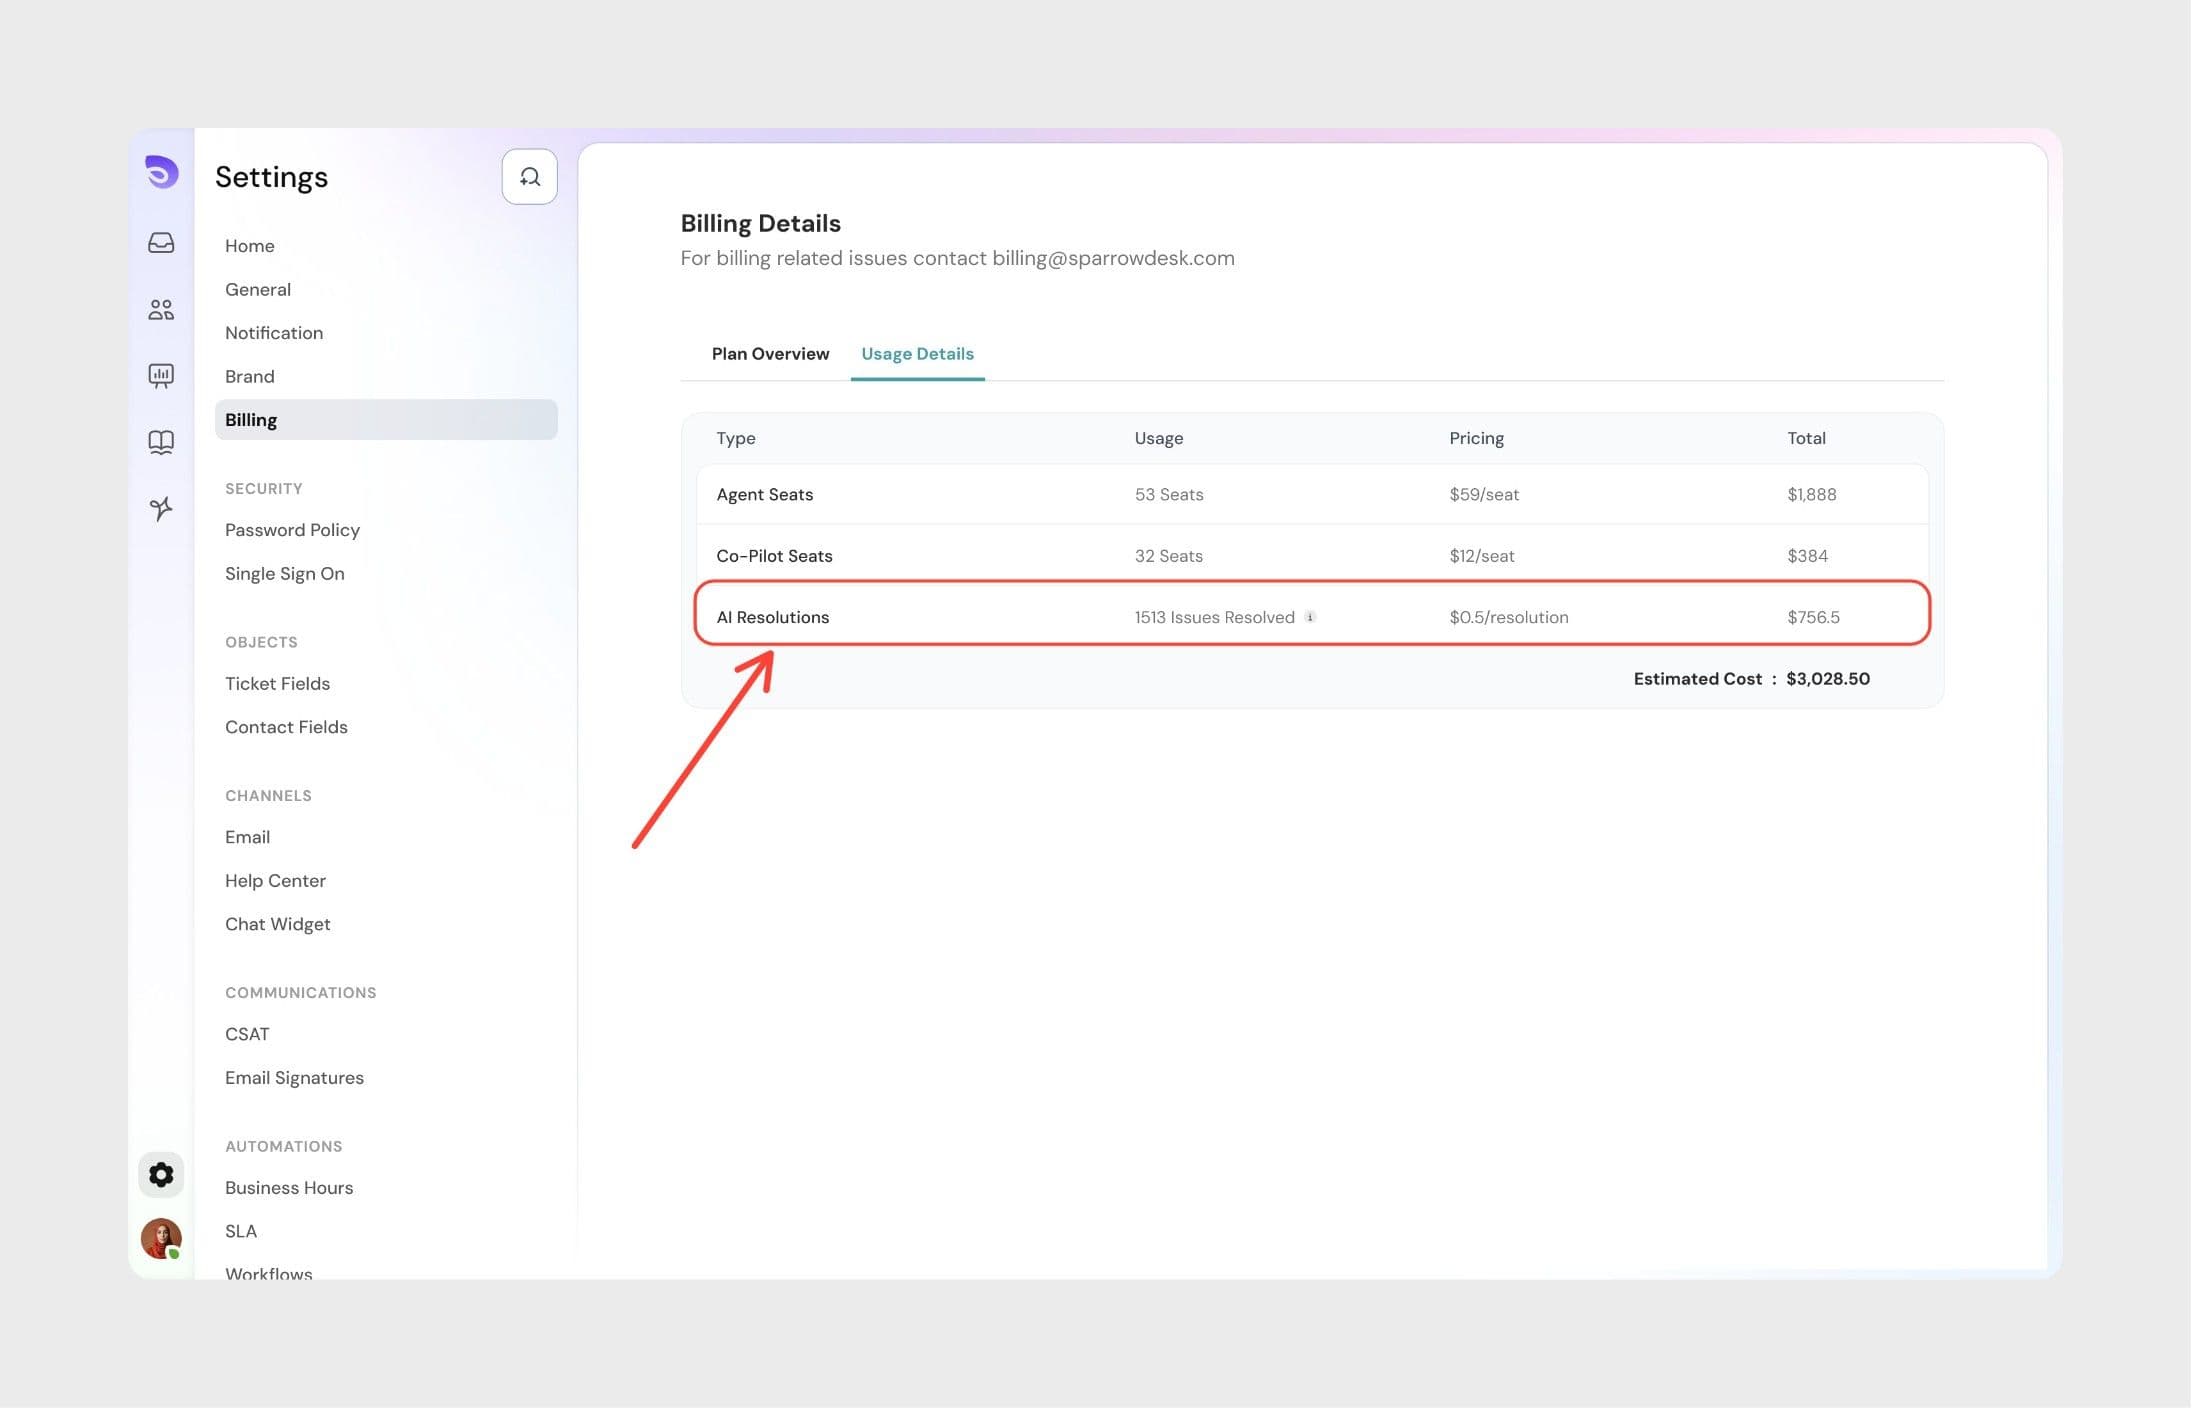Navigate to Chat Widget settings

pos(277,924)
